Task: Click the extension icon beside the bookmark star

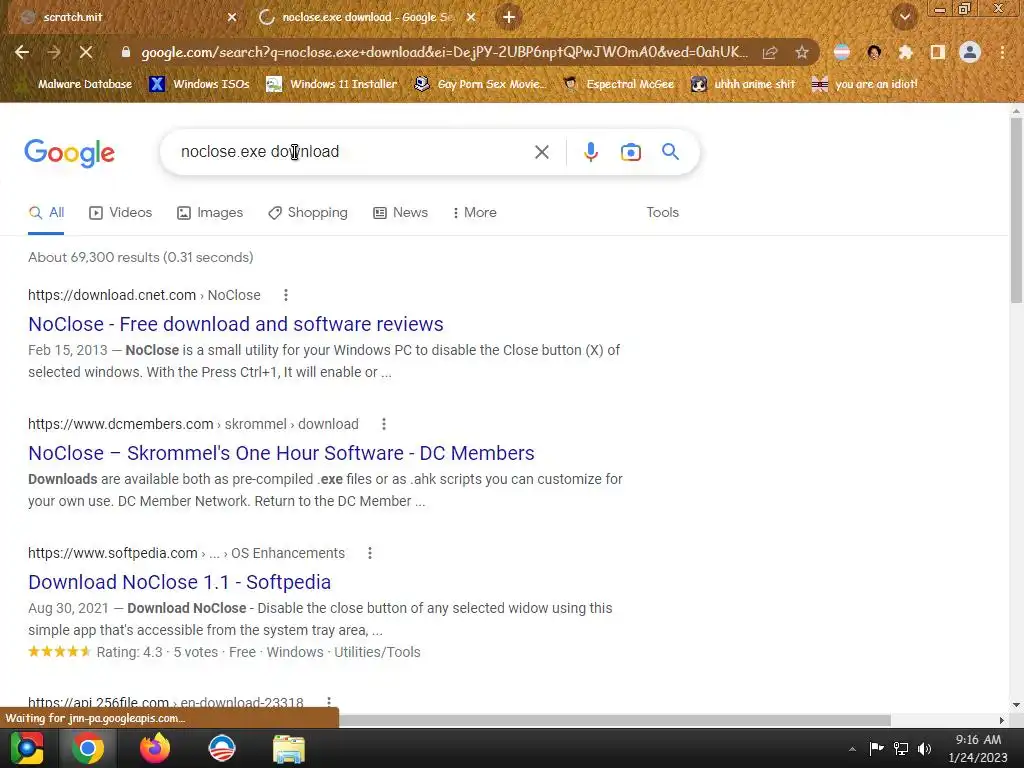Action: (842, 52)
